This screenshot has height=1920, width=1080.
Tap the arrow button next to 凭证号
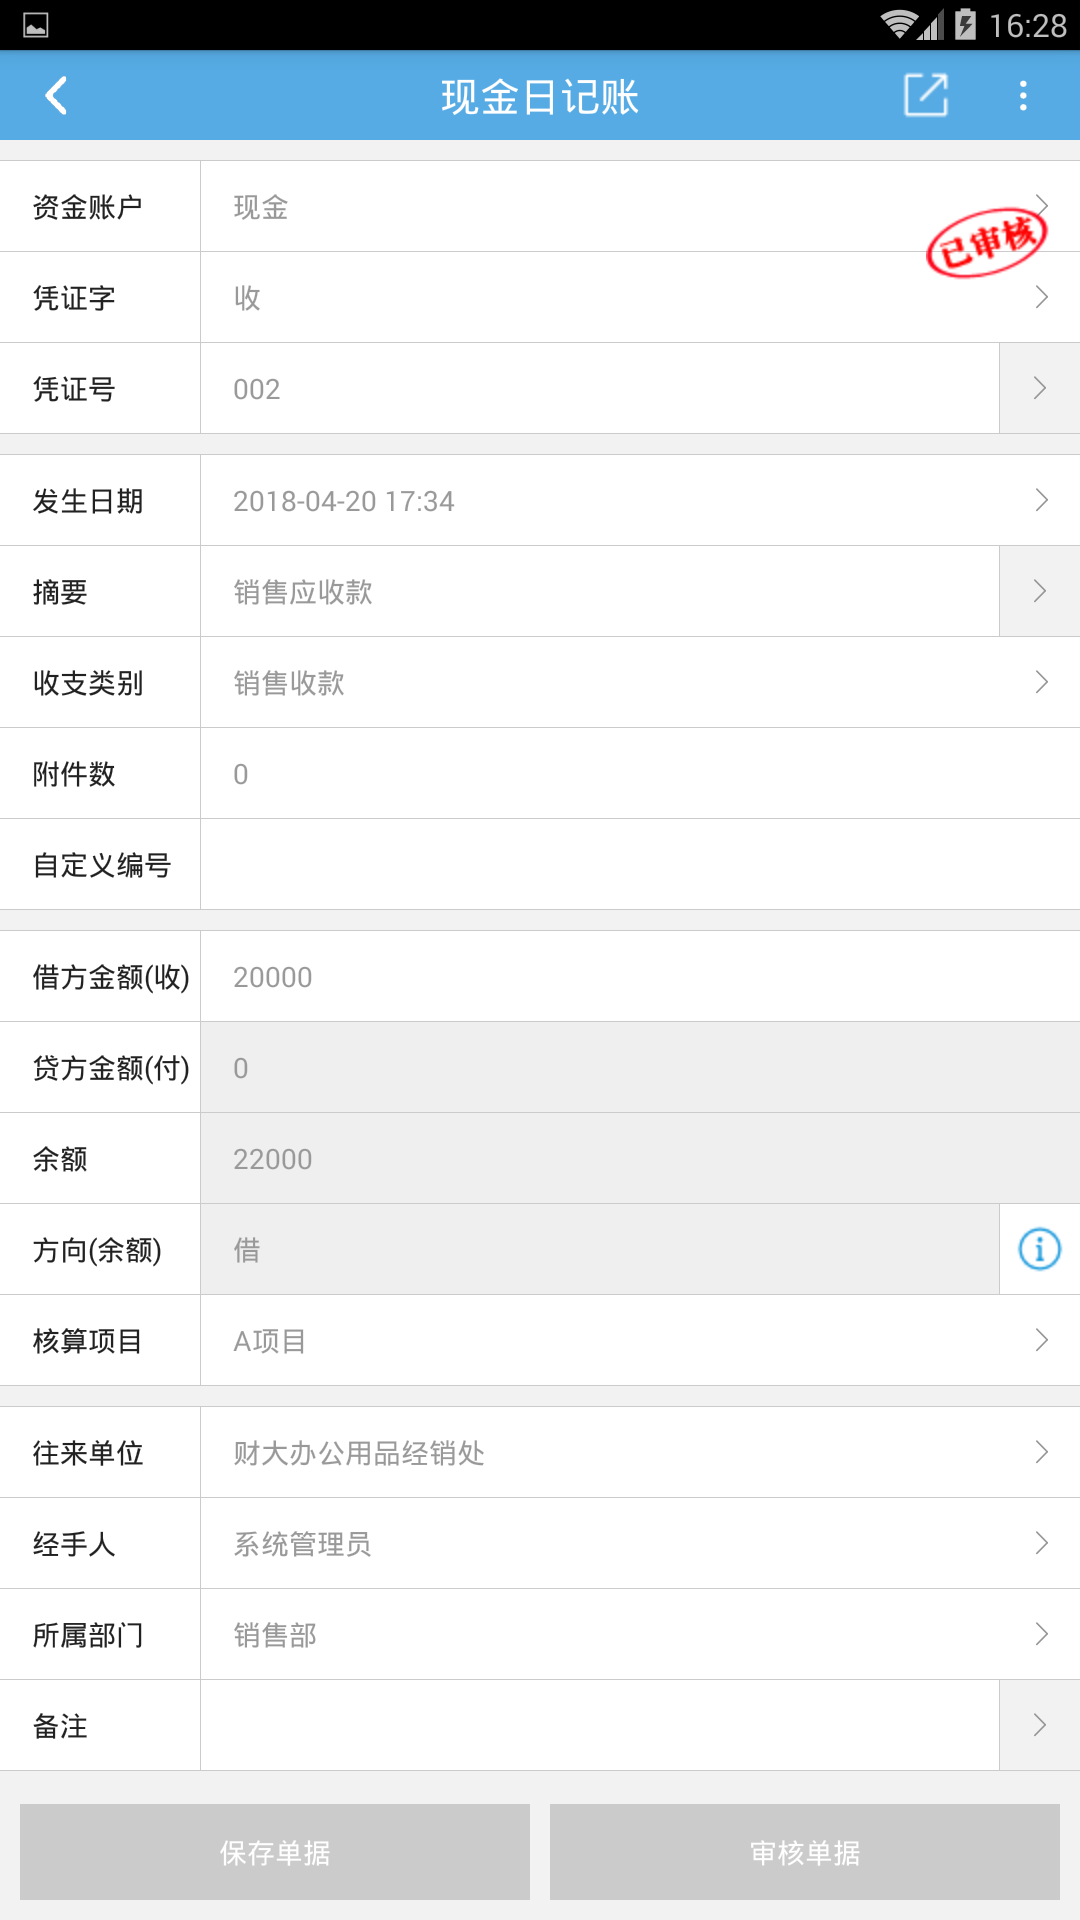click(x=1040, y=388)
